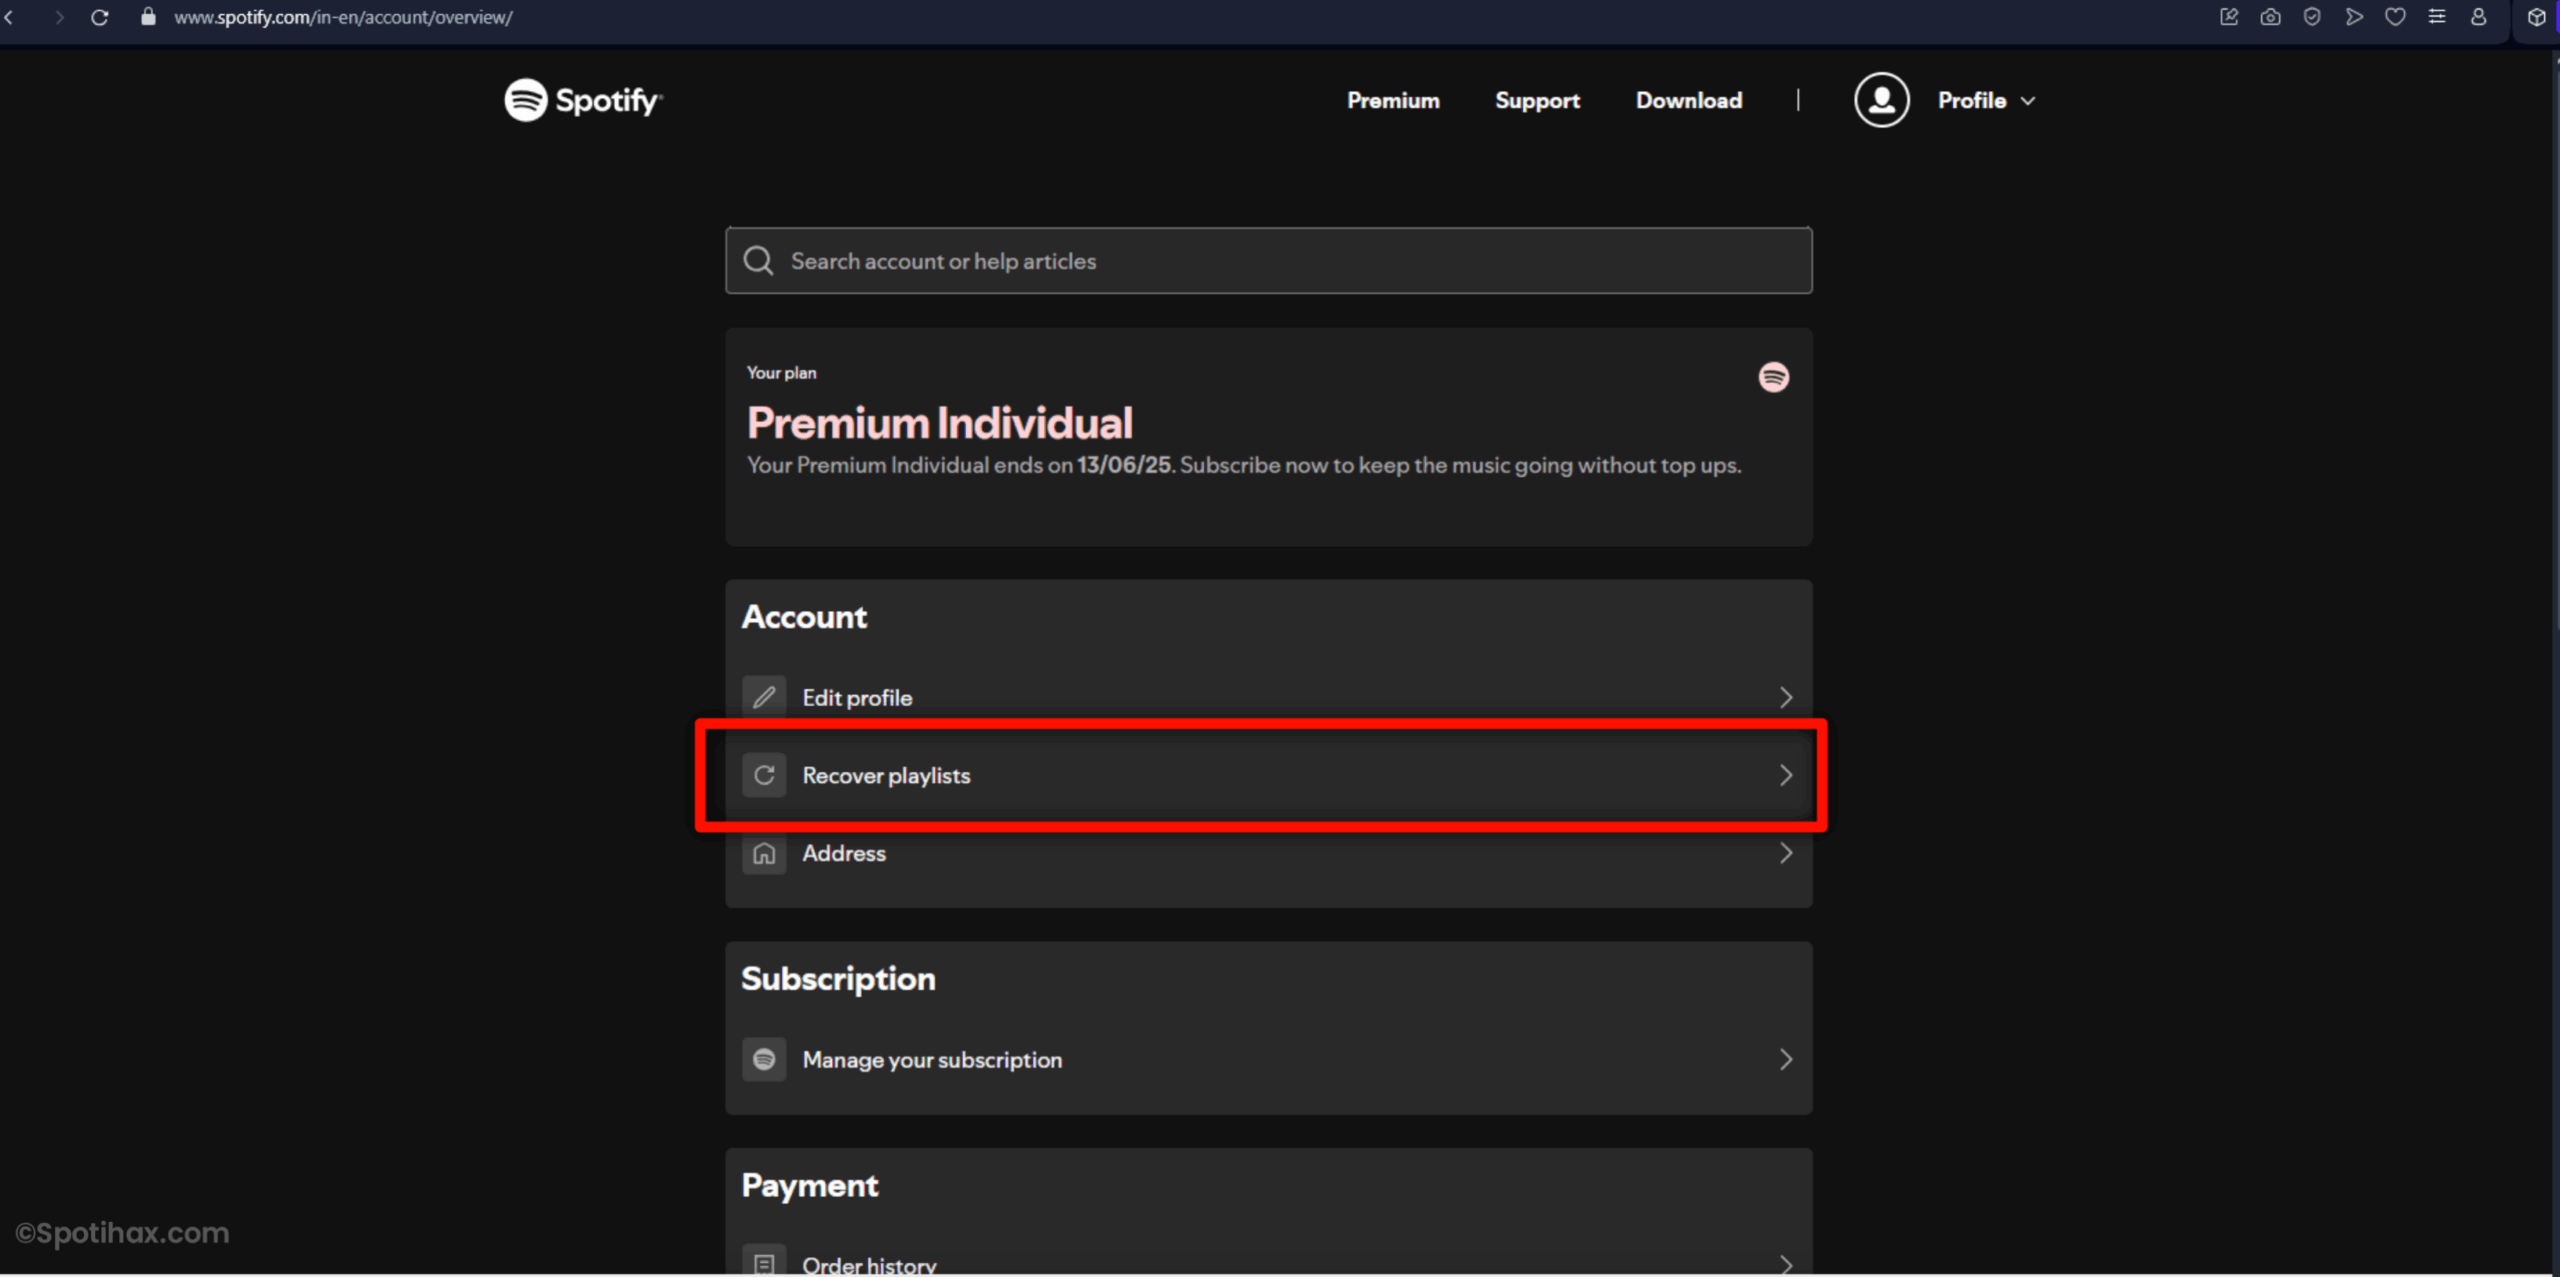Screen dimensions: 2560x1277
Task: Open the Easy Setup sliders icon
Action: pos(2437,16)
